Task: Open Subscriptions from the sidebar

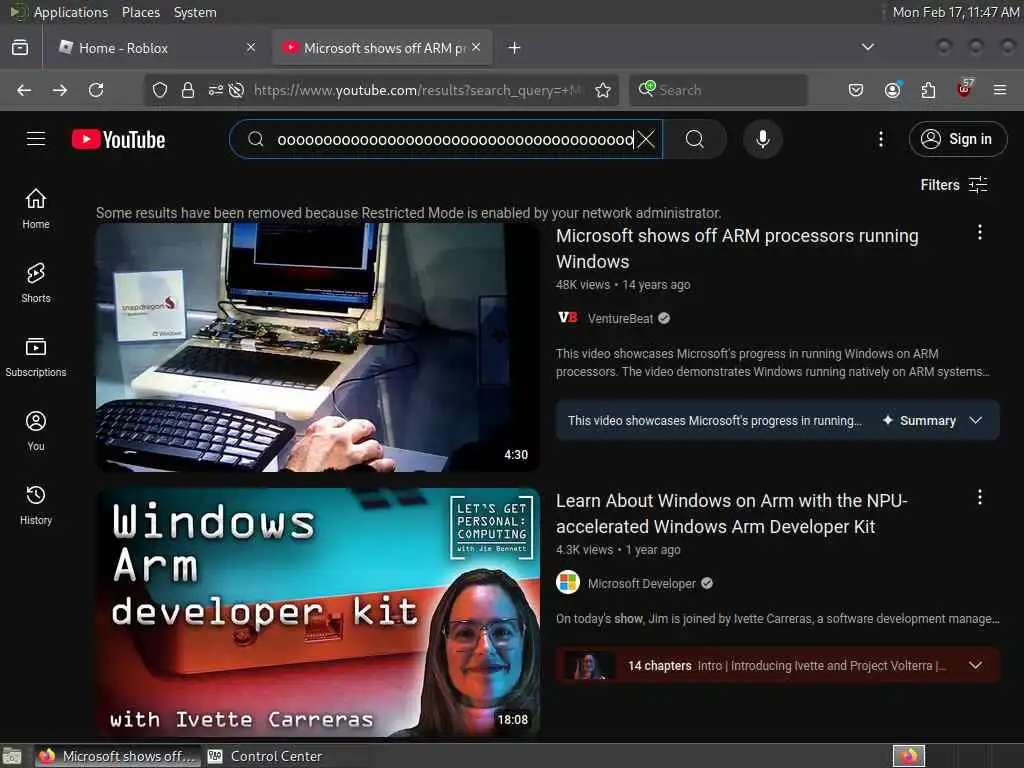Action: coord(36,357)
